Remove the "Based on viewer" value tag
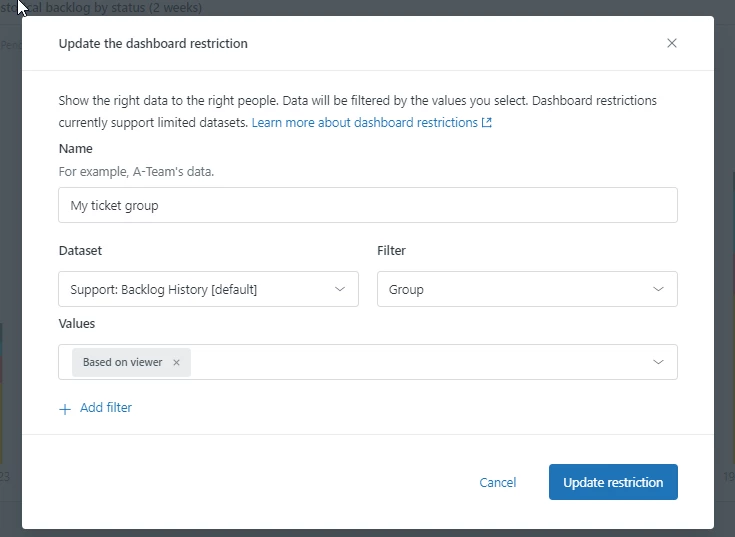735x537 pixels. (x=176, y=362)
